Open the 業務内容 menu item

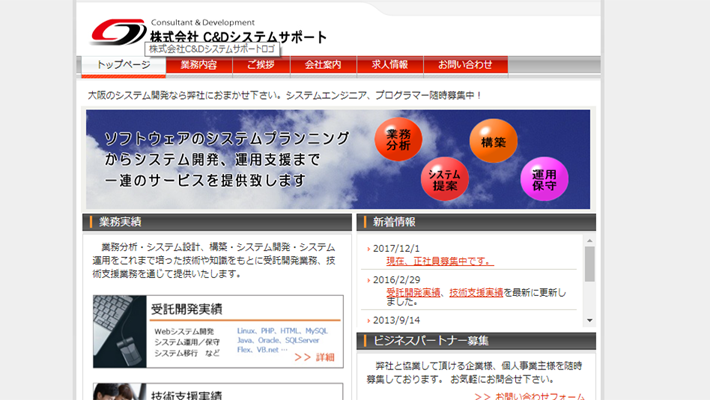pyautogui.click(x=199, y=65)
